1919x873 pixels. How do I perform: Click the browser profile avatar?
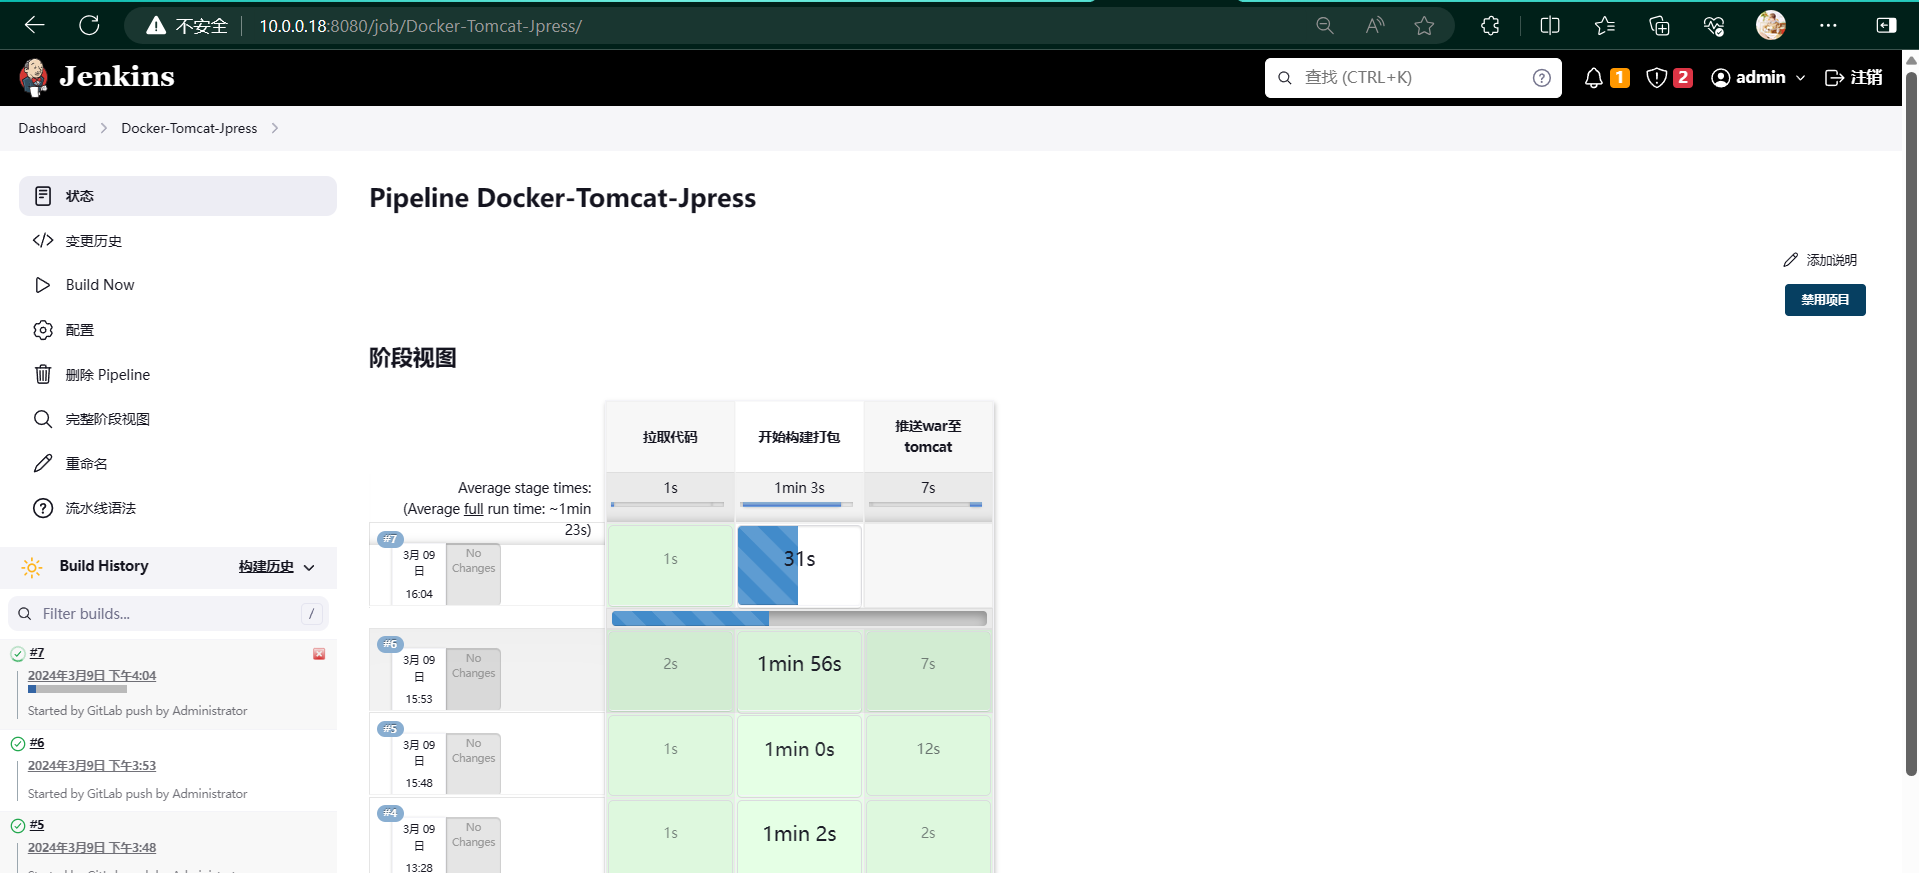tap(1771, 25)
